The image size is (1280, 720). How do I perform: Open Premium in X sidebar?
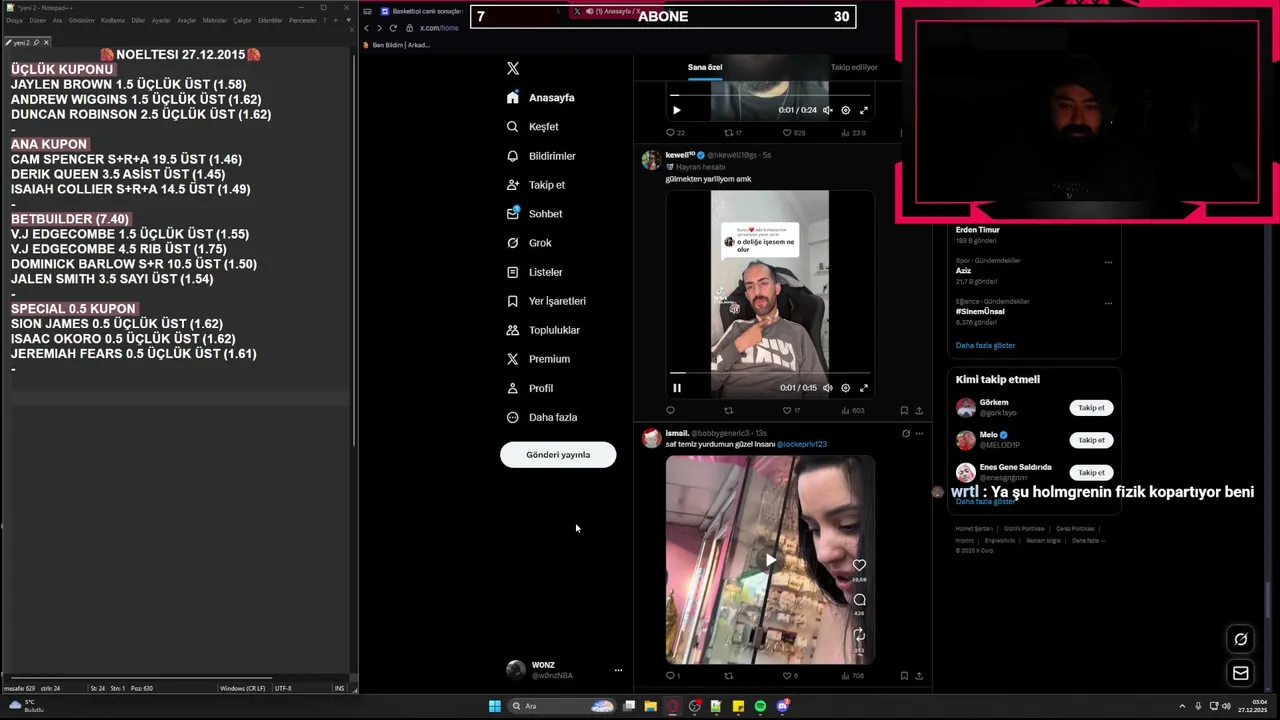[x=538, y=359]
